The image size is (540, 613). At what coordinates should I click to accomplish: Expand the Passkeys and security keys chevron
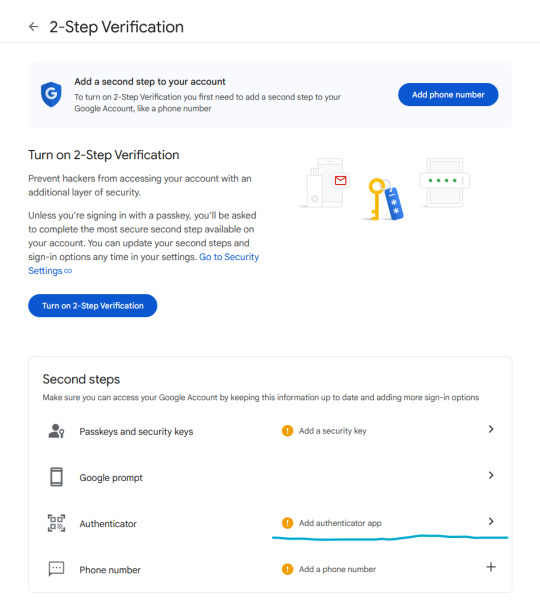[x=491, y=429]
